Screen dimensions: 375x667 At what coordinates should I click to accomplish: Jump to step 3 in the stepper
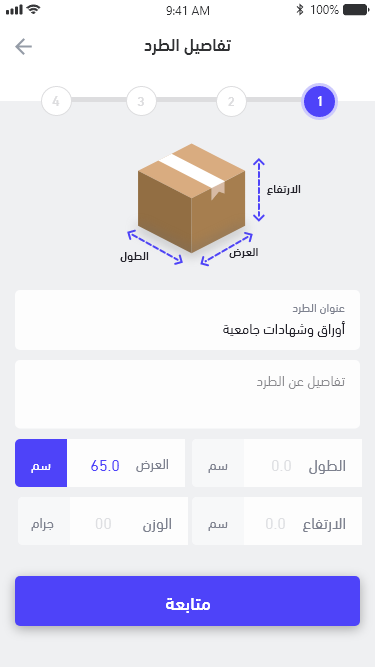pyautogui.click(x=141, y=101)
